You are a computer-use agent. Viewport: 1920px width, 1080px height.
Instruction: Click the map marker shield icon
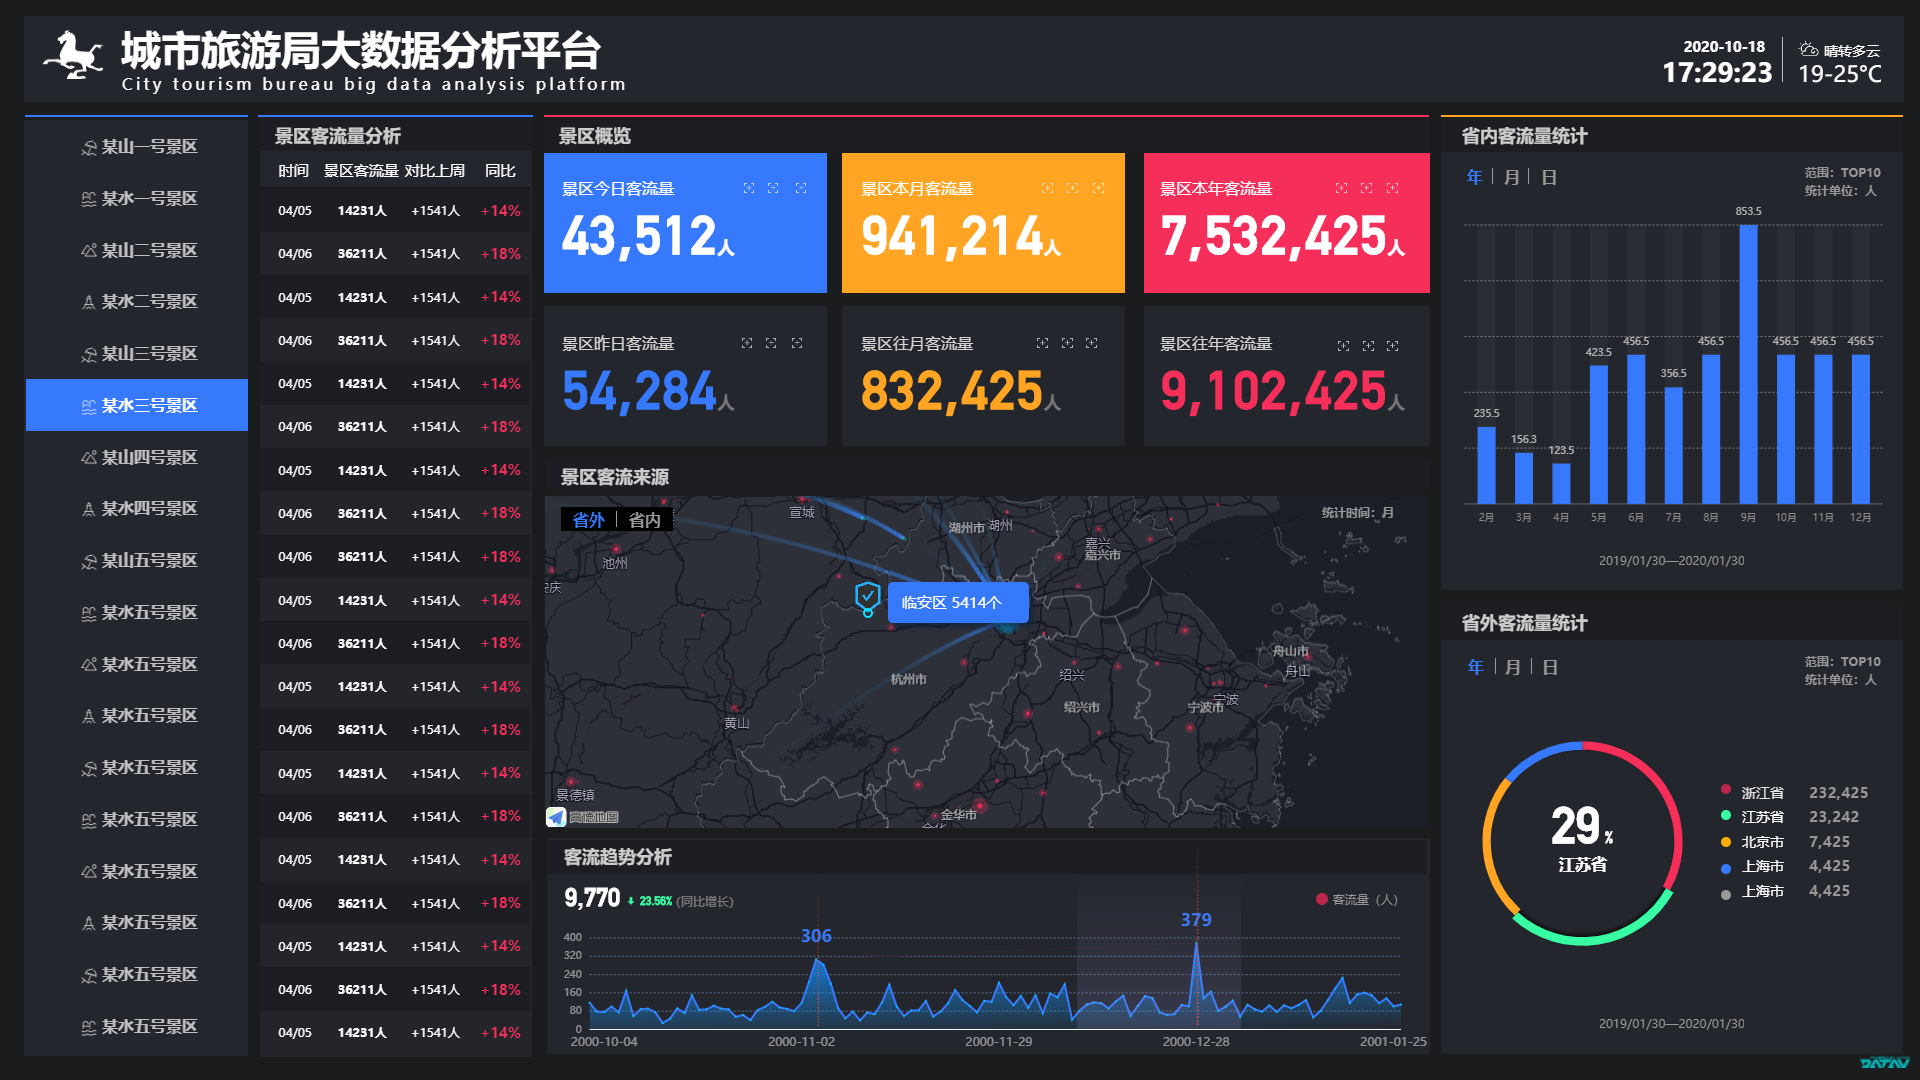pos(867,598)
